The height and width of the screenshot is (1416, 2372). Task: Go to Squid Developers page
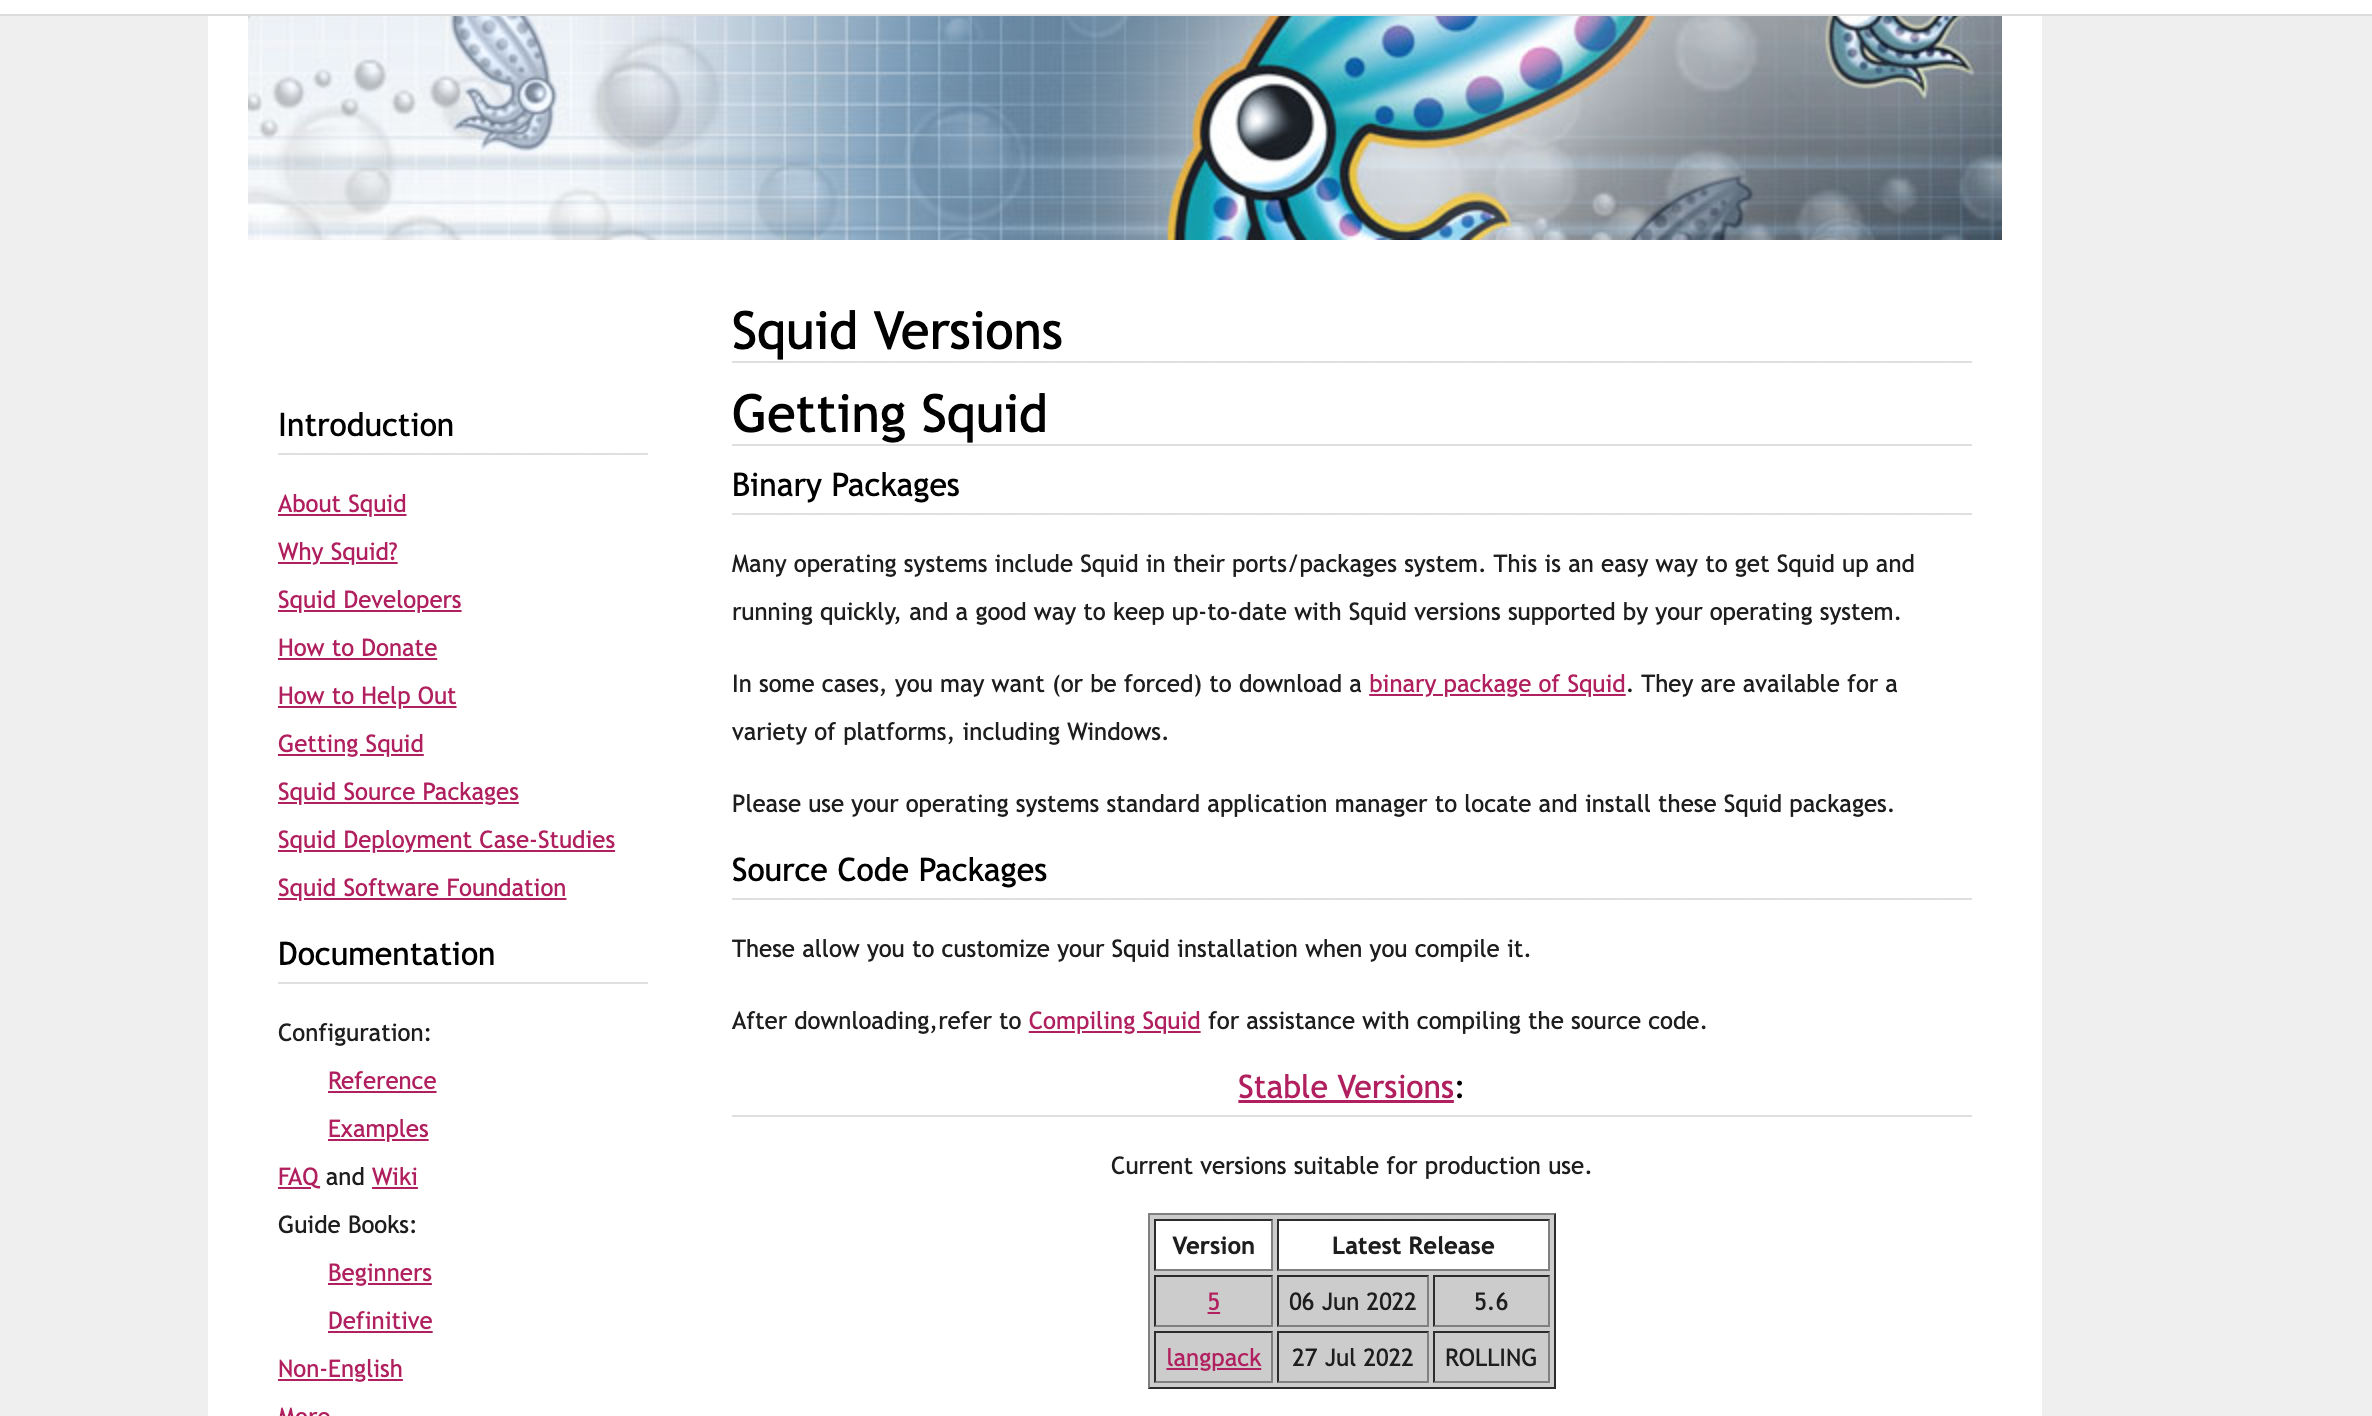tap(369, 600)
